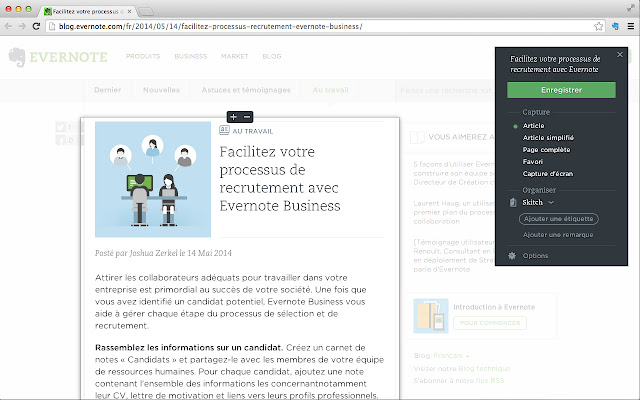640x400 pixels.
Task: Click the article headline Facilitez votre processus
Action: [280, 179]
